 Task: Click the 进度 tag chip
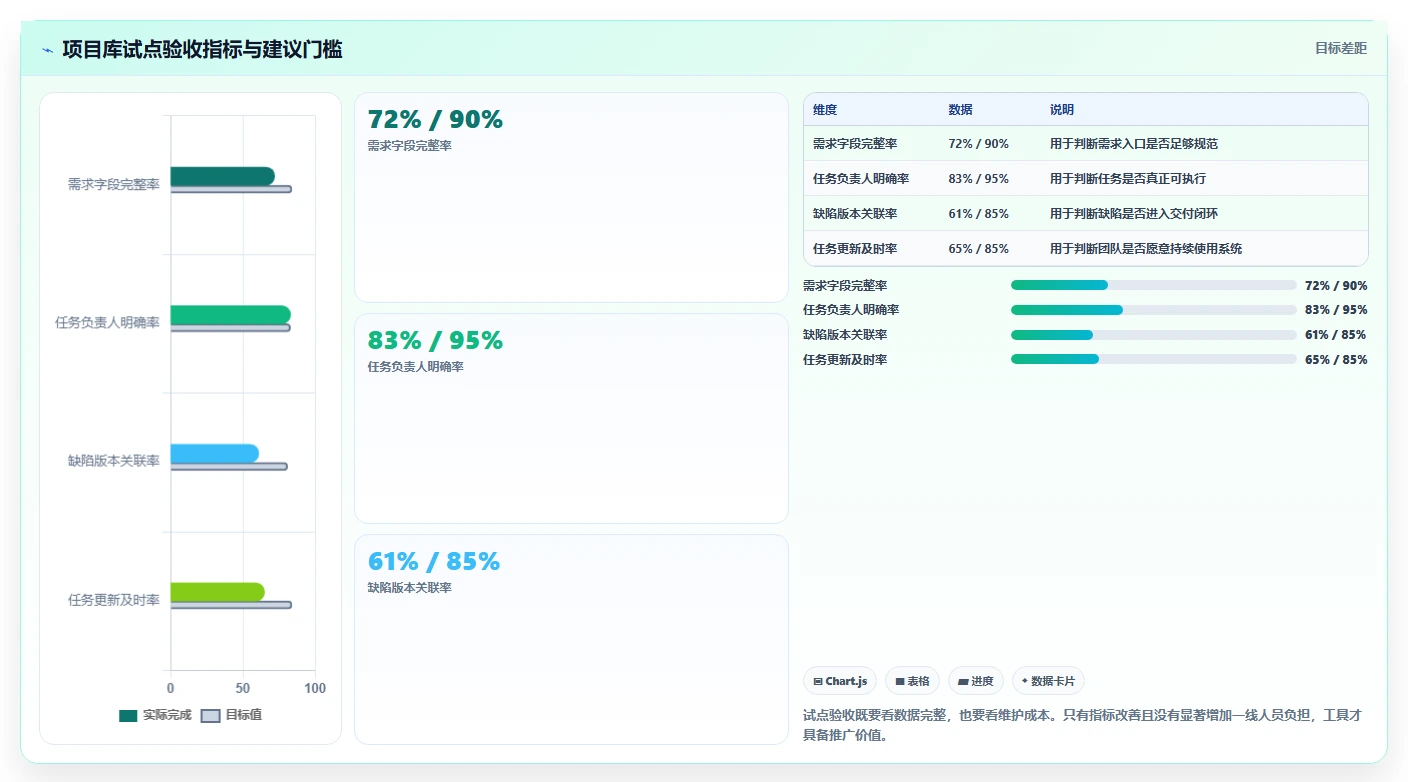976,681
